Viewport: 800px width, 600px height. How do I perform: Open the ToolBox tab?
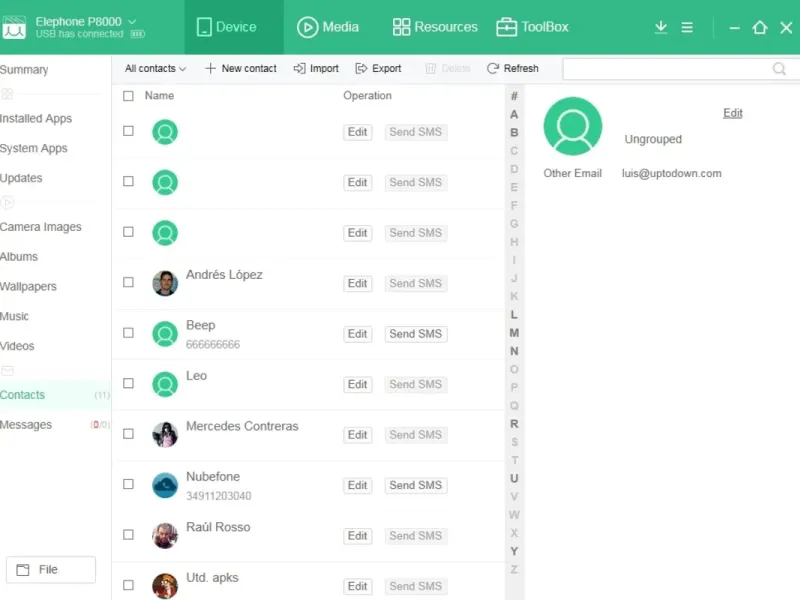point(532,27)
